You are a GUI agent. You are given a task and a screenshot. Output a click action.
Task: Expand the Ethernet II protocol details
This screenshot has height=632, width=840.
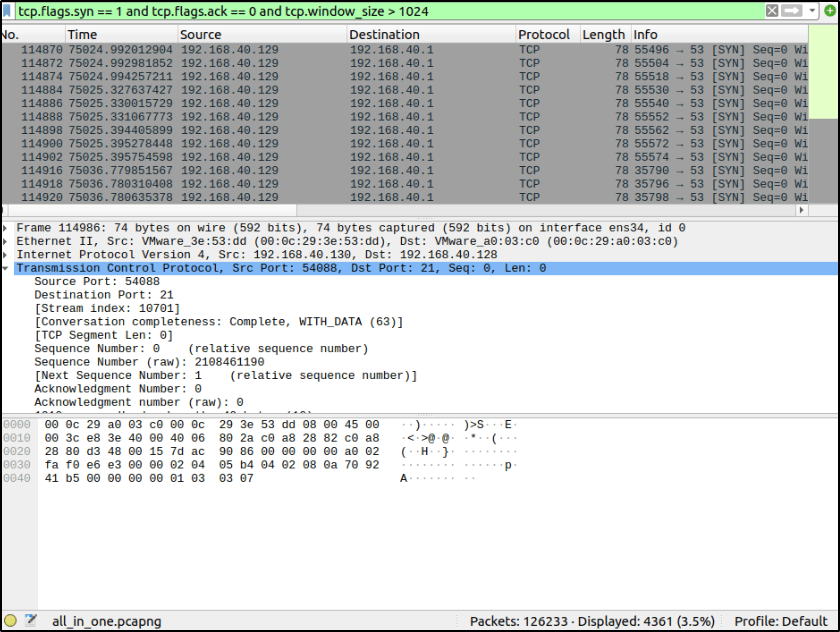coord(8,241)
